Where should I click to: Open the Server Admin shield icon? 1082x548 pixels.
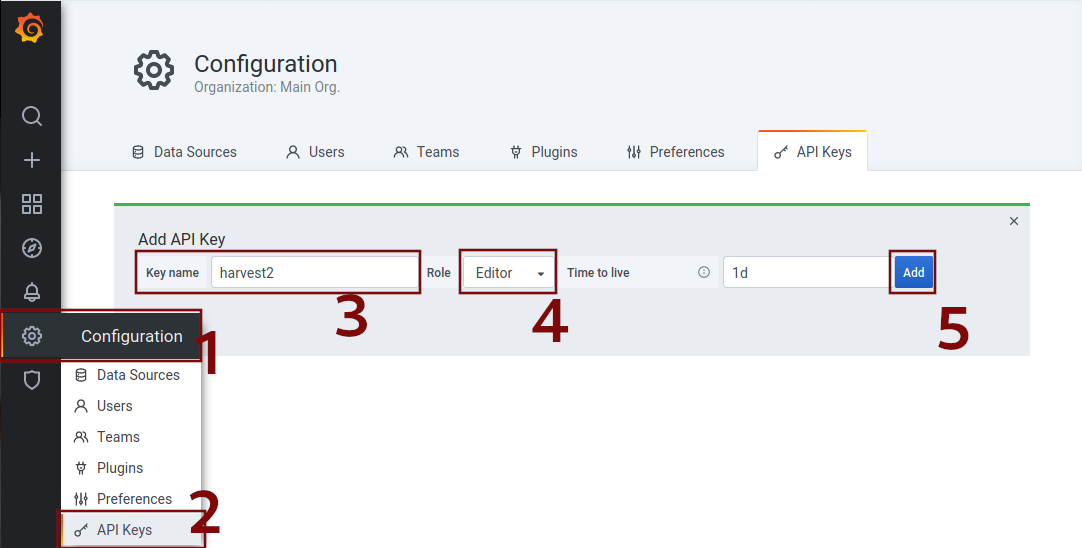32,380
